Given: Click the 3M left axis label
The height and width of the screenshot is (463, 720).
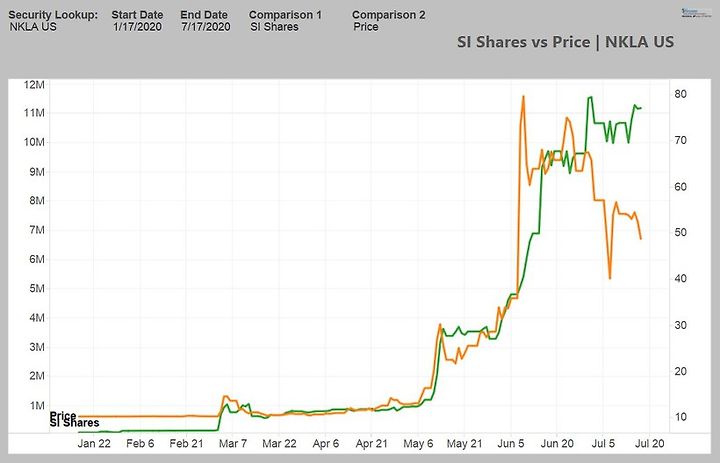Looking at the screenshot, I should [x=38, y=347].
